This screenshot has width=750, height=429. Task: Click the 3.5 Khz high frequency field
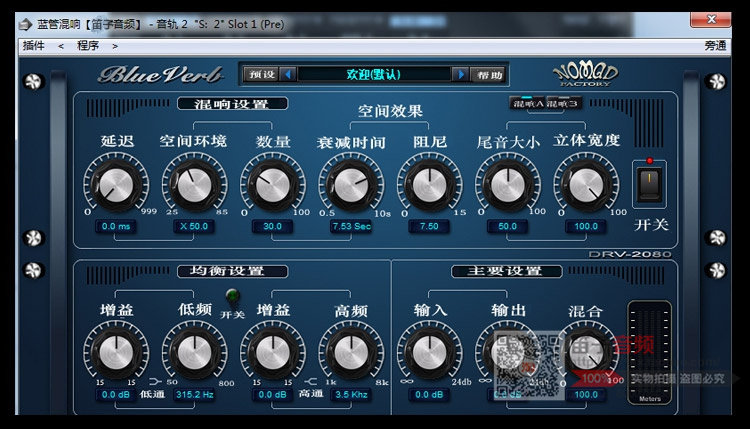click(x=351, y=395)
